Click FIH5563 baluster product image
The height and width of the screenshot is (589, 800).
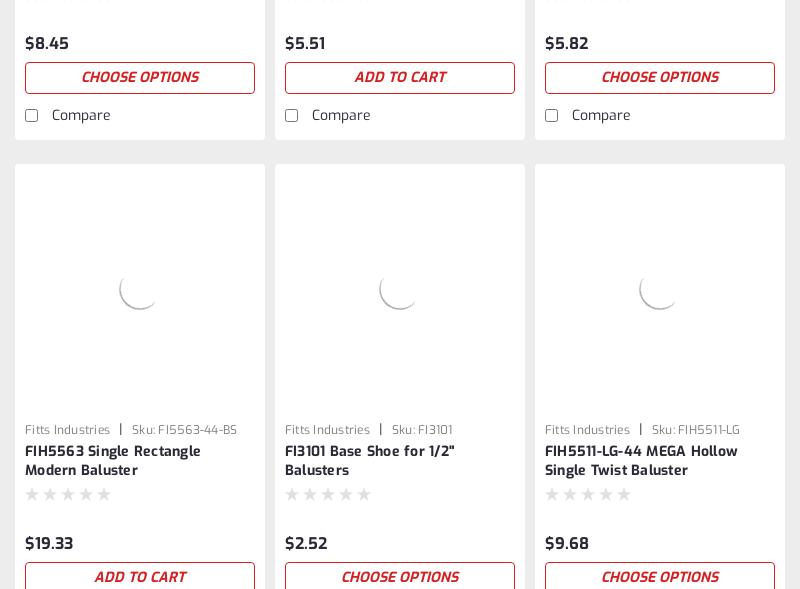pos(140,289)
